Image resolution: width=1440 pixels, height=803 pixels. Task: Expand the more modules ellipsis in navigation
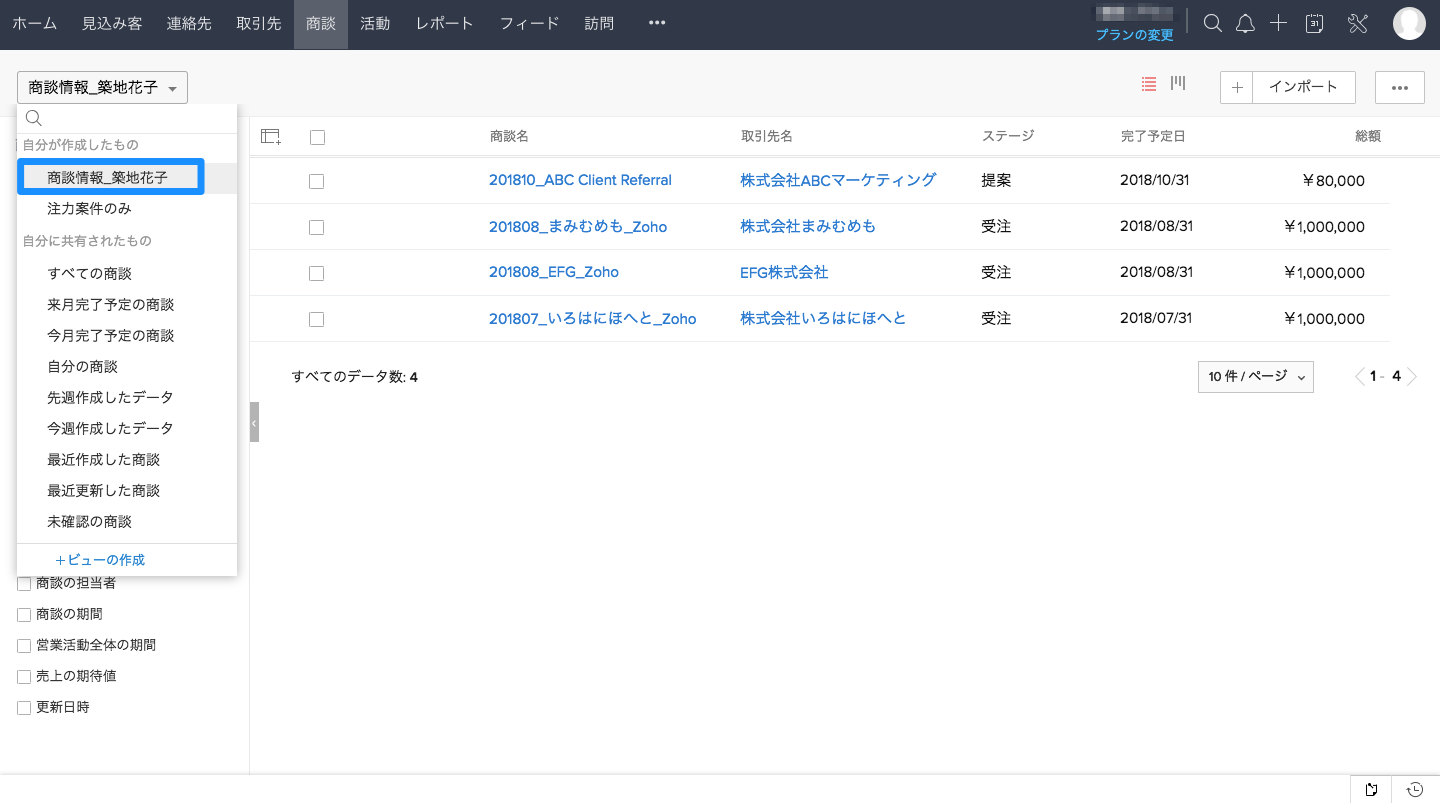(x=656, y=24)
